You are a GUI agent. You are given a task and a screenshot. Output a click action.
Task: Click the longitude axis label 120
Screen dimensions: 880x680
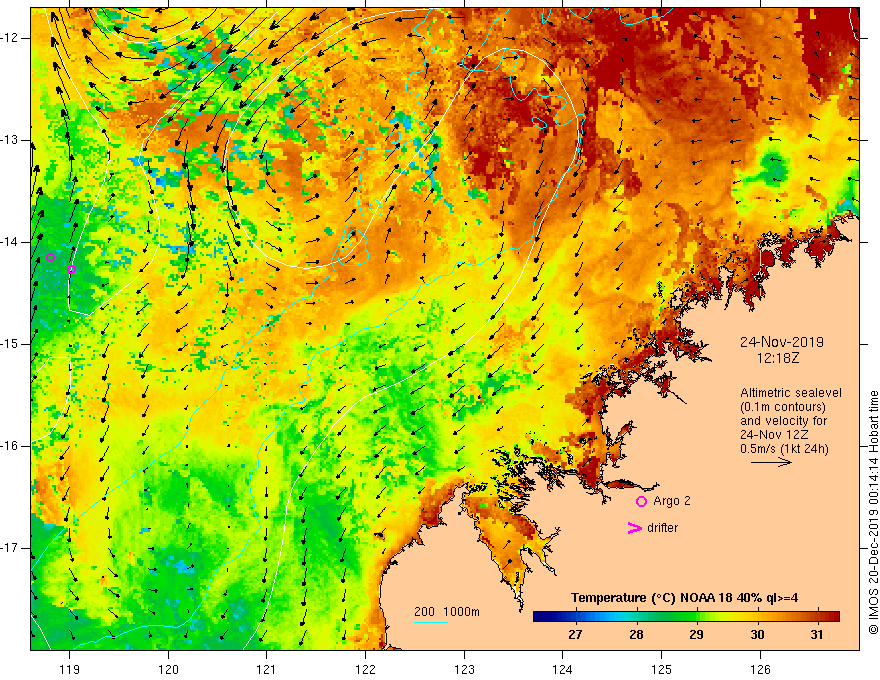pos(168,669)
